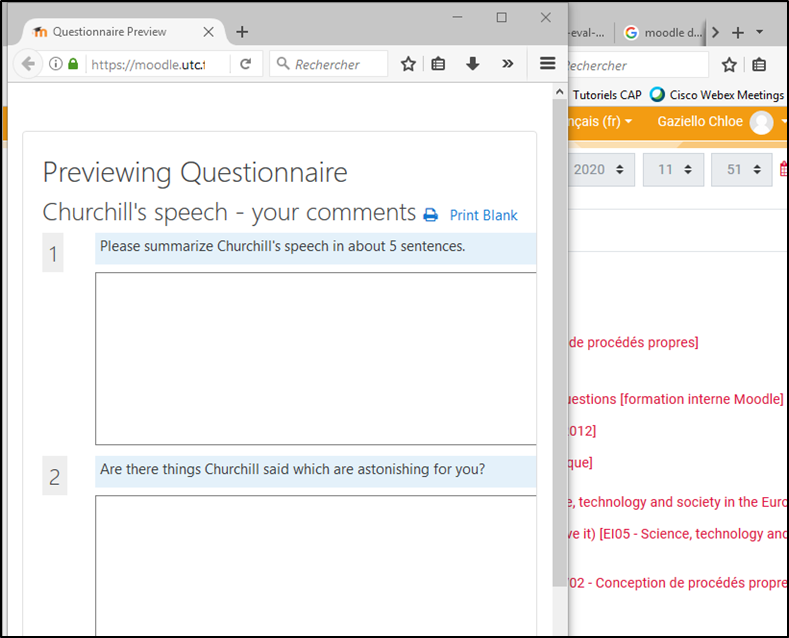
Task: Maximize the Questionnaire Preview window
Action: (502, 17)
